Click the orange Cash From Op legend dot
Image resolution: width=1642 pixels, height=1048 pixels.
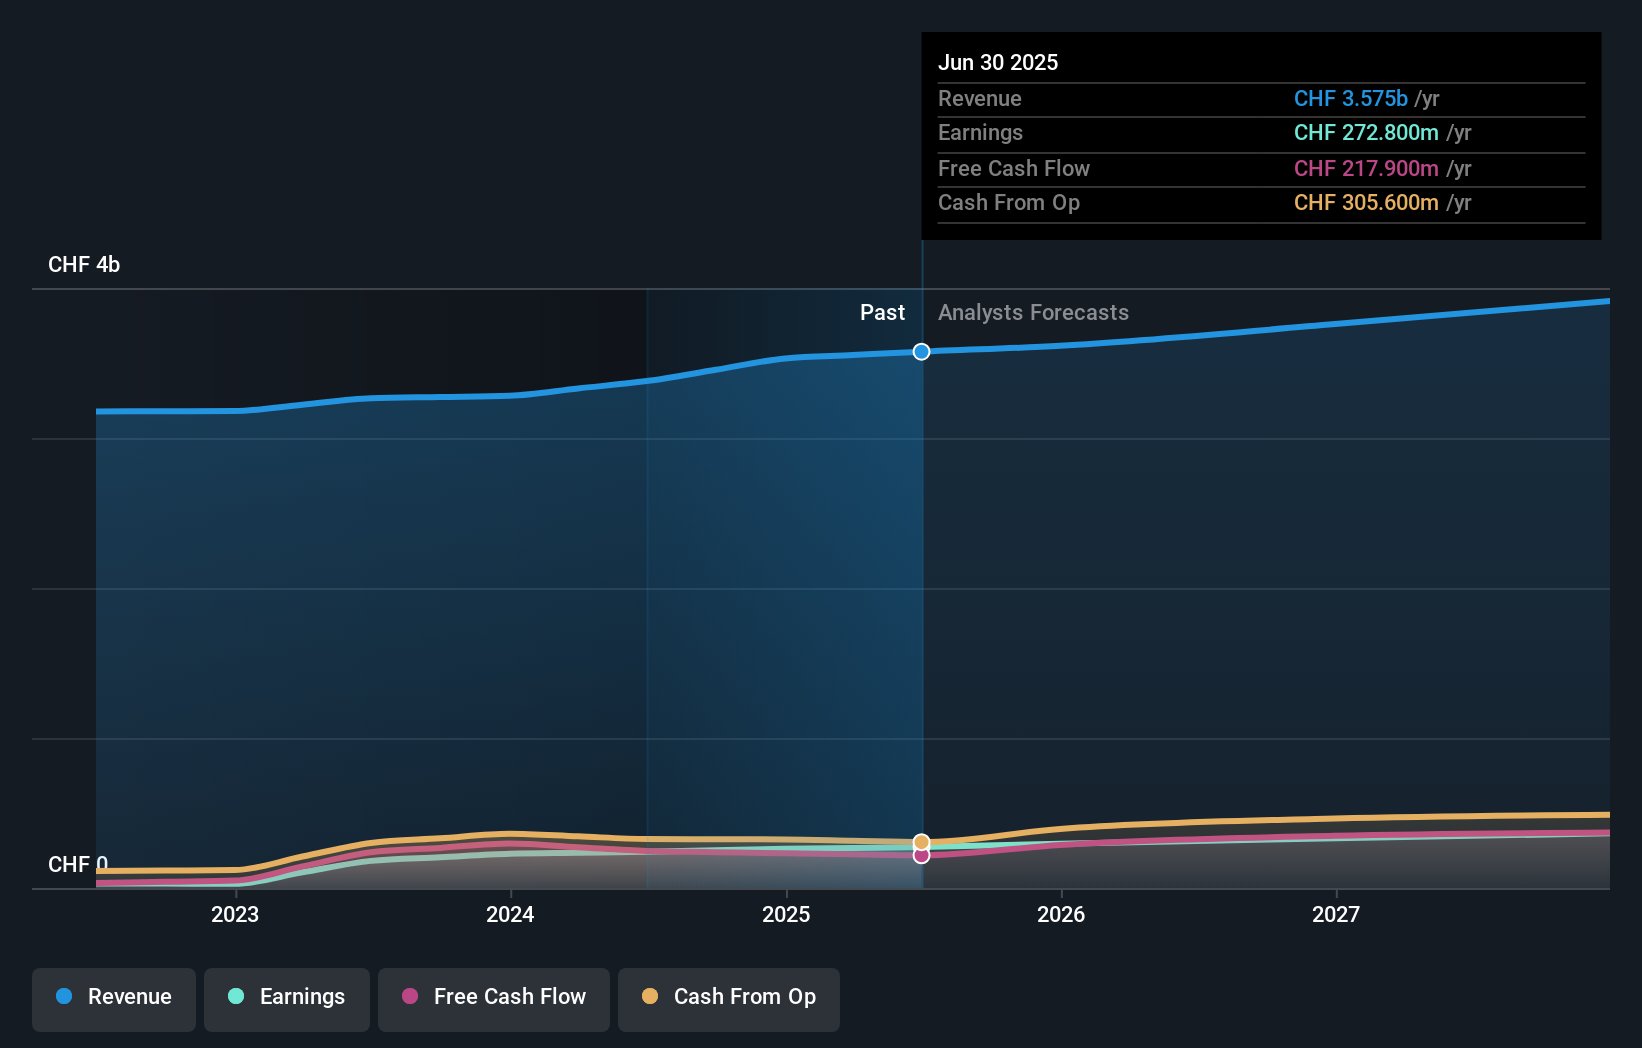coord(650,997)
